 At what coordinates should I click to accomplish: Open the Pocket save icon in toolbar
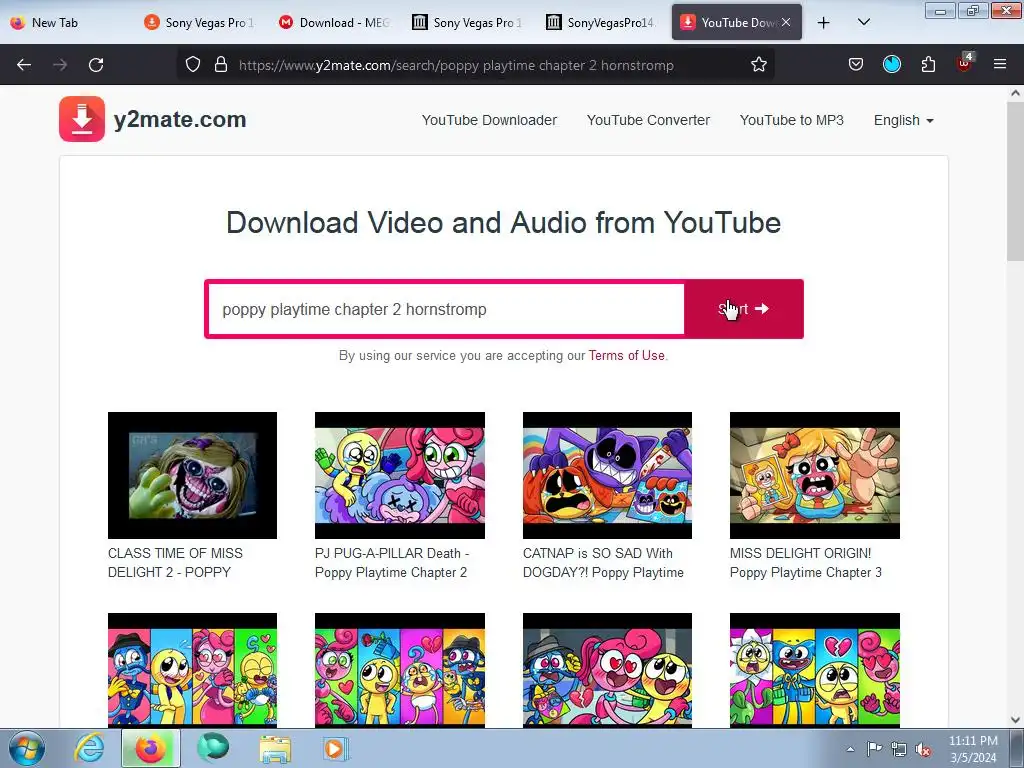pyautogui.click(x=856, y=64)
